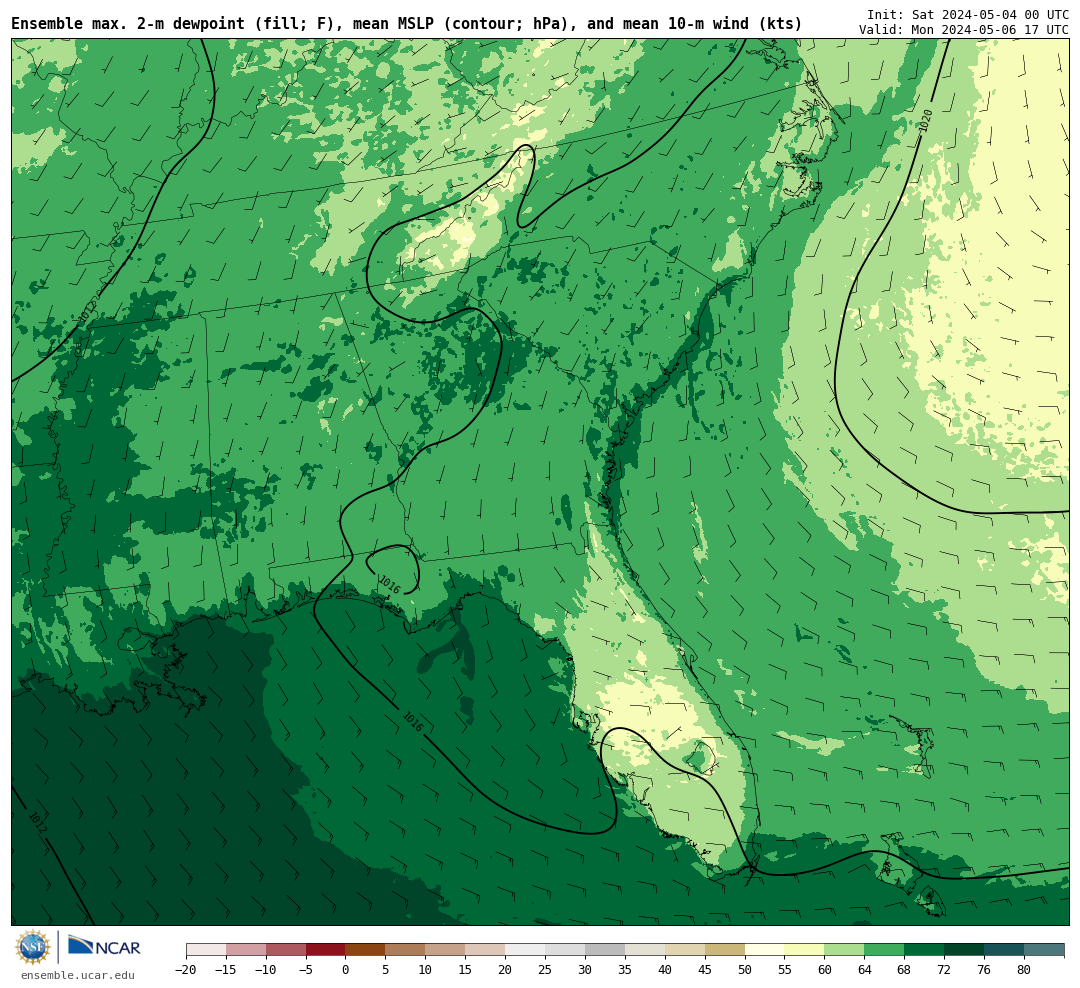Select the colorbar swatch between 64 and 68
This screenshot has height=988, width=1080.
click(885, 950)
